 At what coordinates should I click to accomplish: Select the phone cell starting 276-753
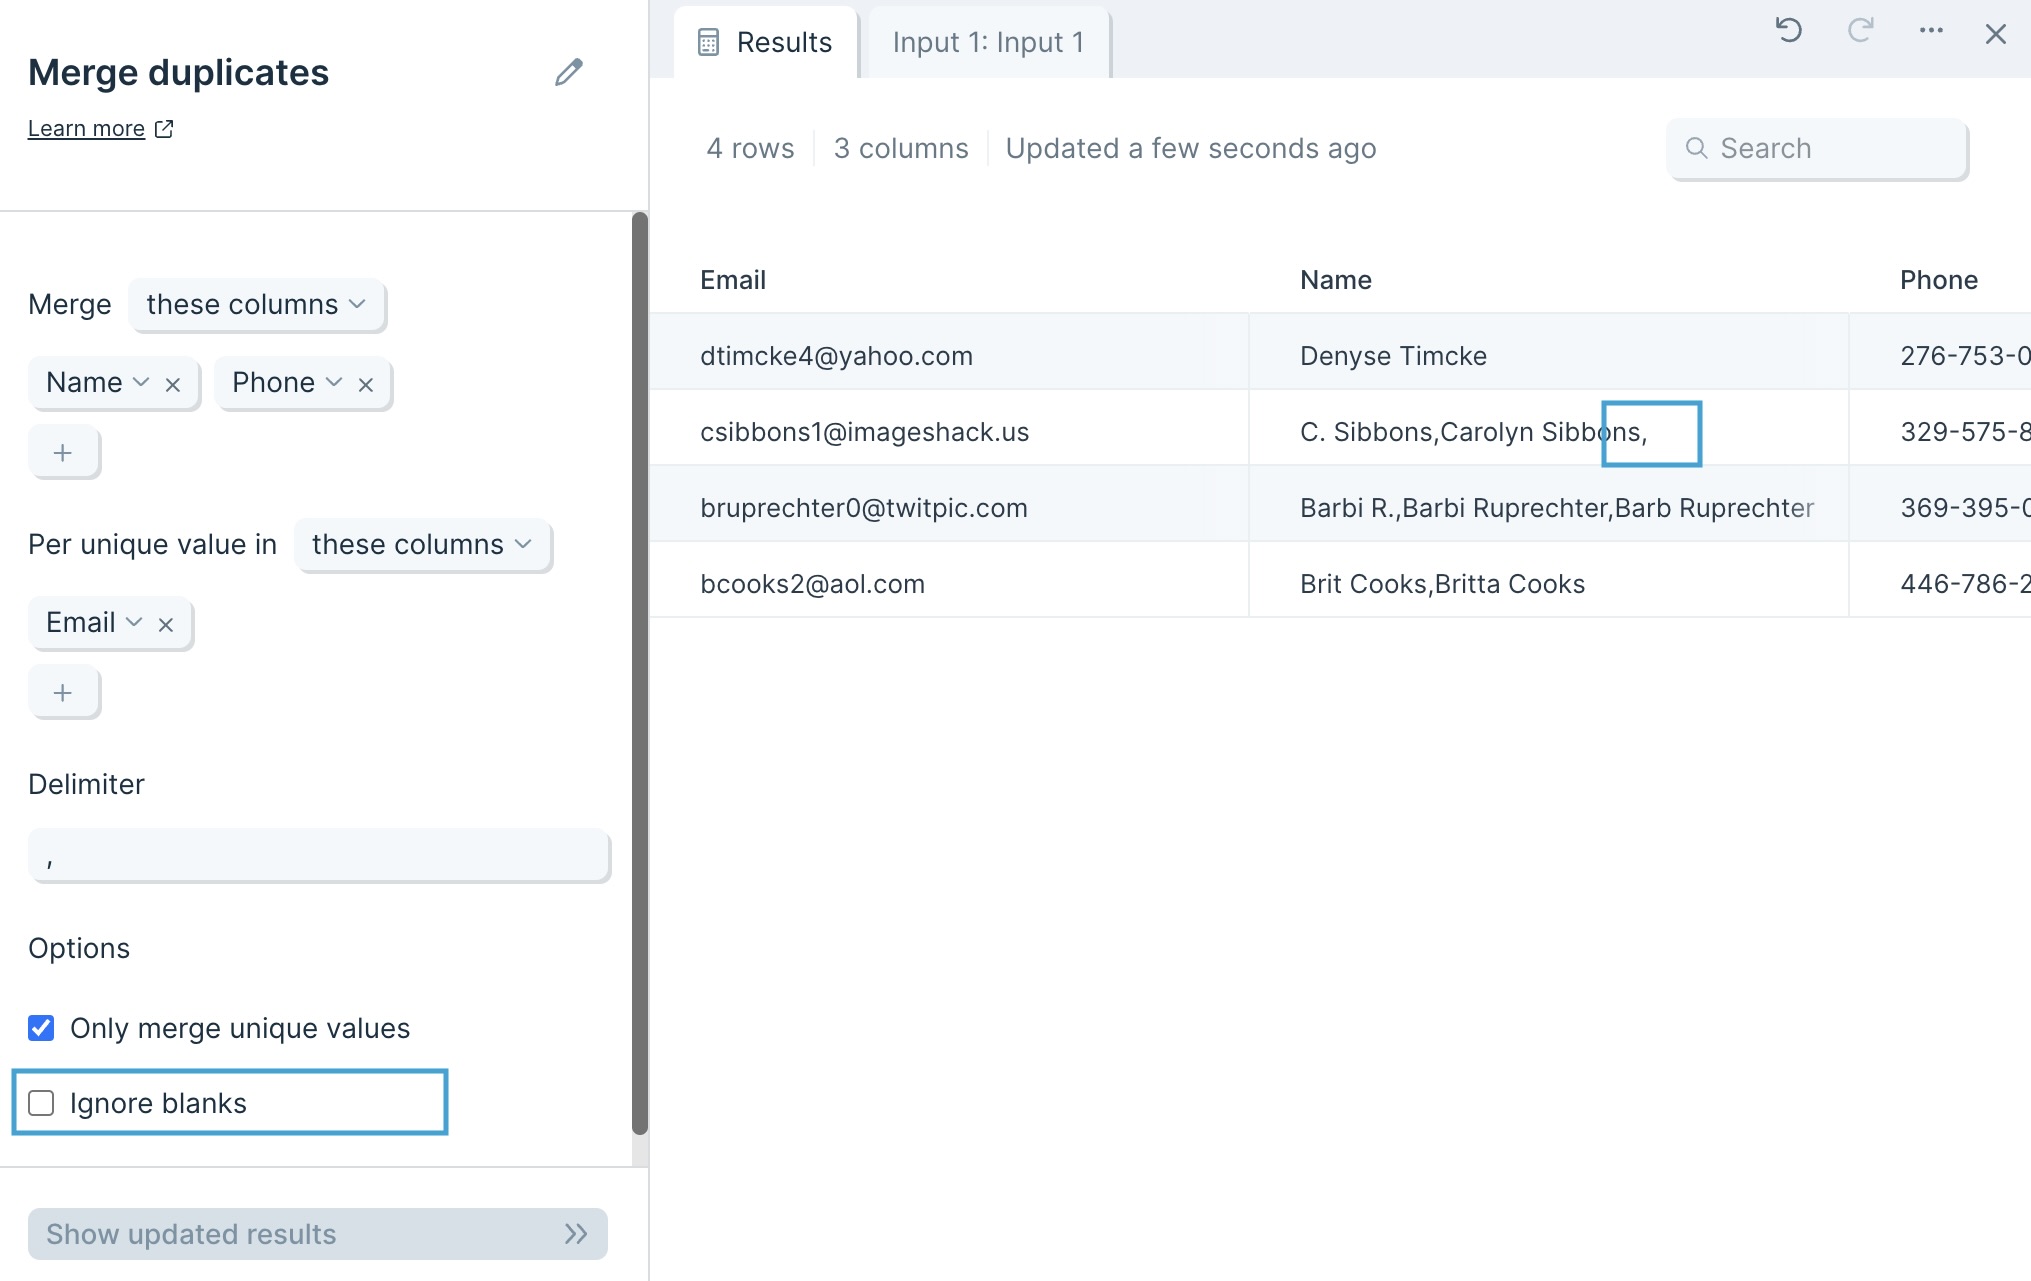tap(1940, 352)
